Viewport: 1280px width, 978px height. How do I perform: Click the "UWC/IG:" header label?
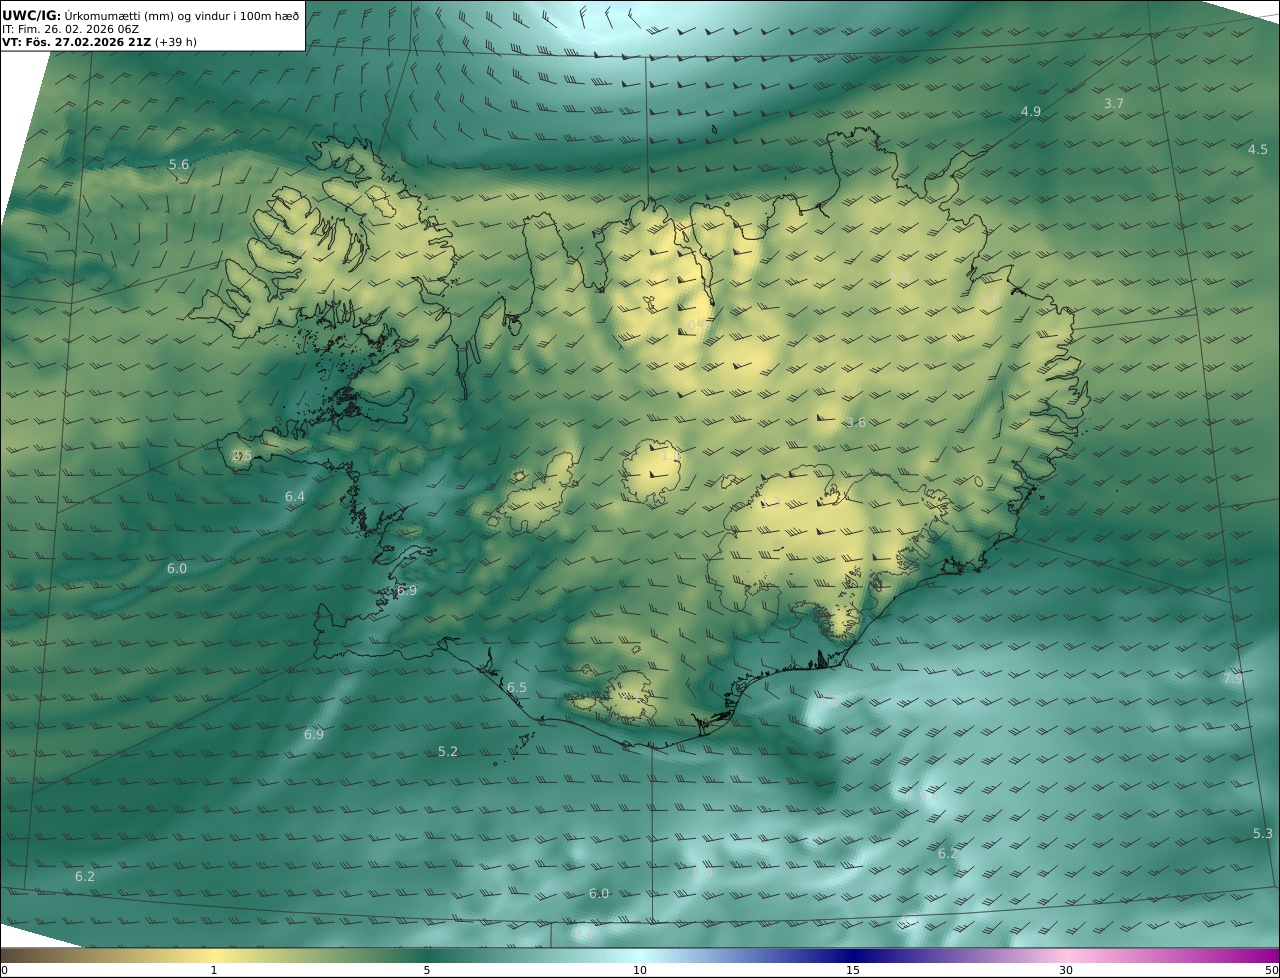point(32,15)
